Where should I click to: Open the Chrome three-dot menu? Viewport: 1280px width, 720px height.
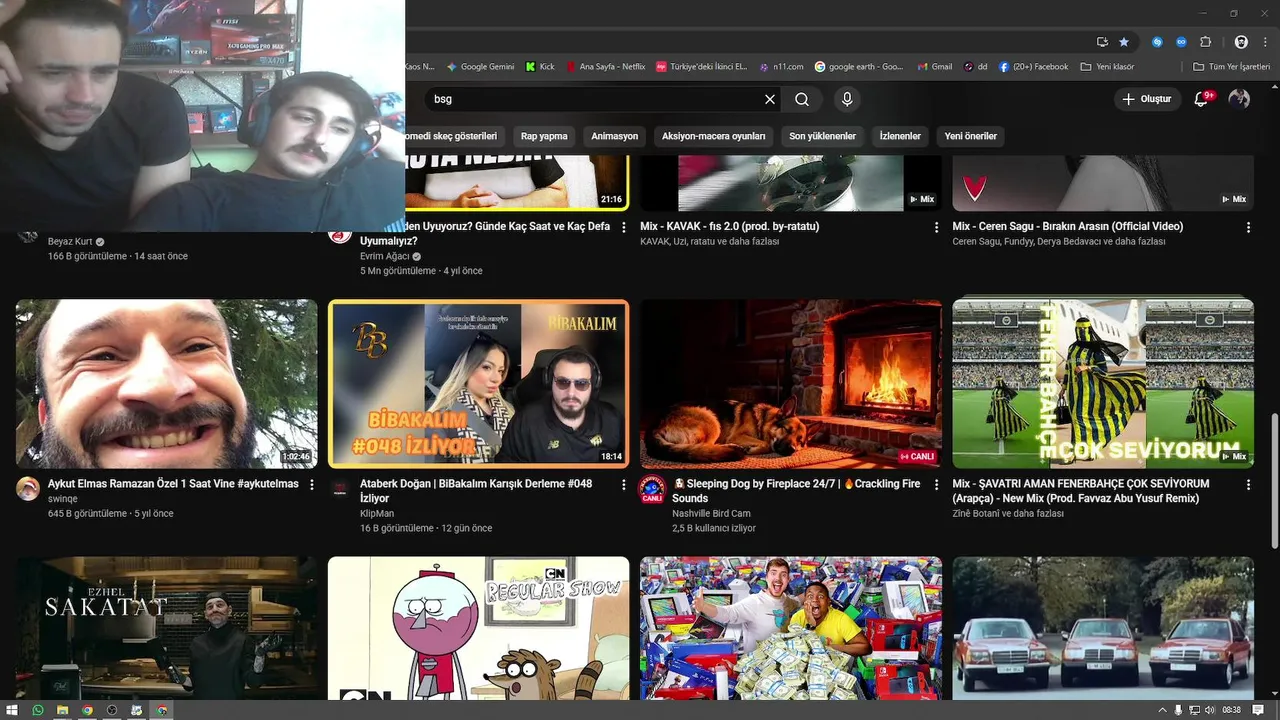(1264, 42)
